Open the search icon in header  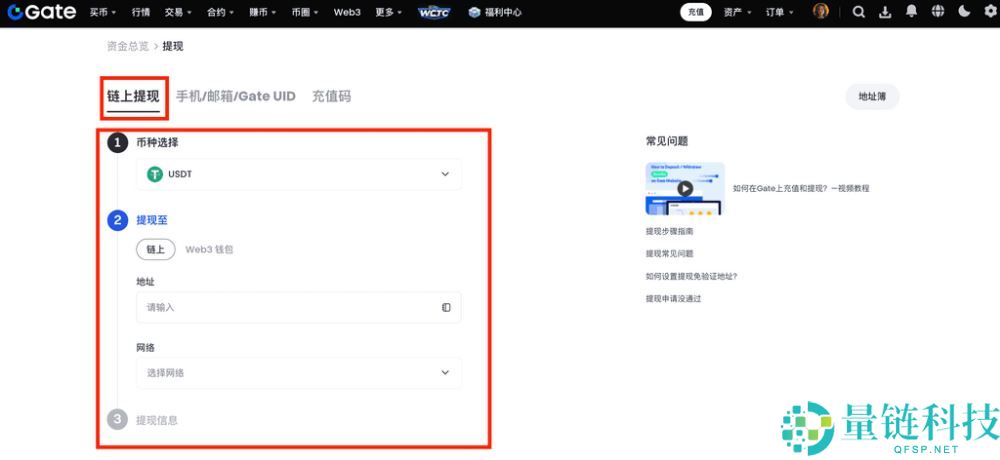859,12
